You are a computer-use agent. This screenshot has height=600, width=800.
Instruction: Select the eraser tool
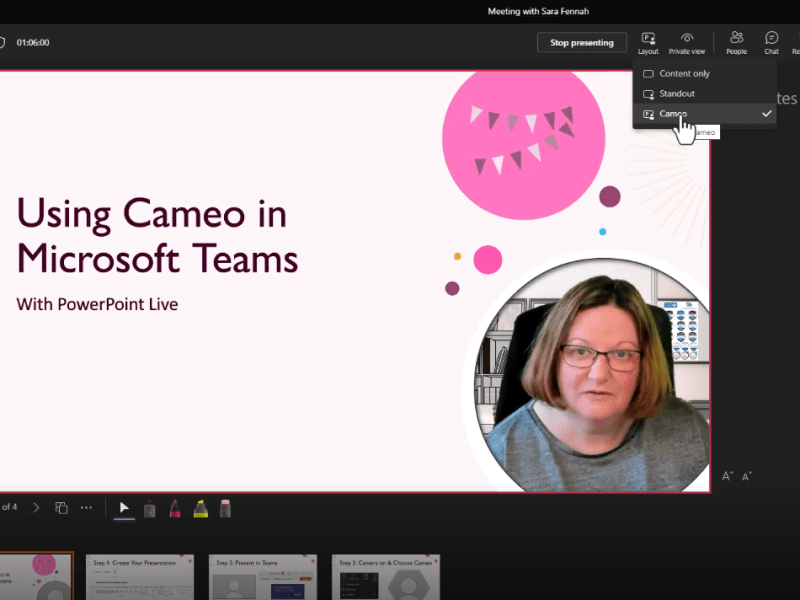(225, 508)
